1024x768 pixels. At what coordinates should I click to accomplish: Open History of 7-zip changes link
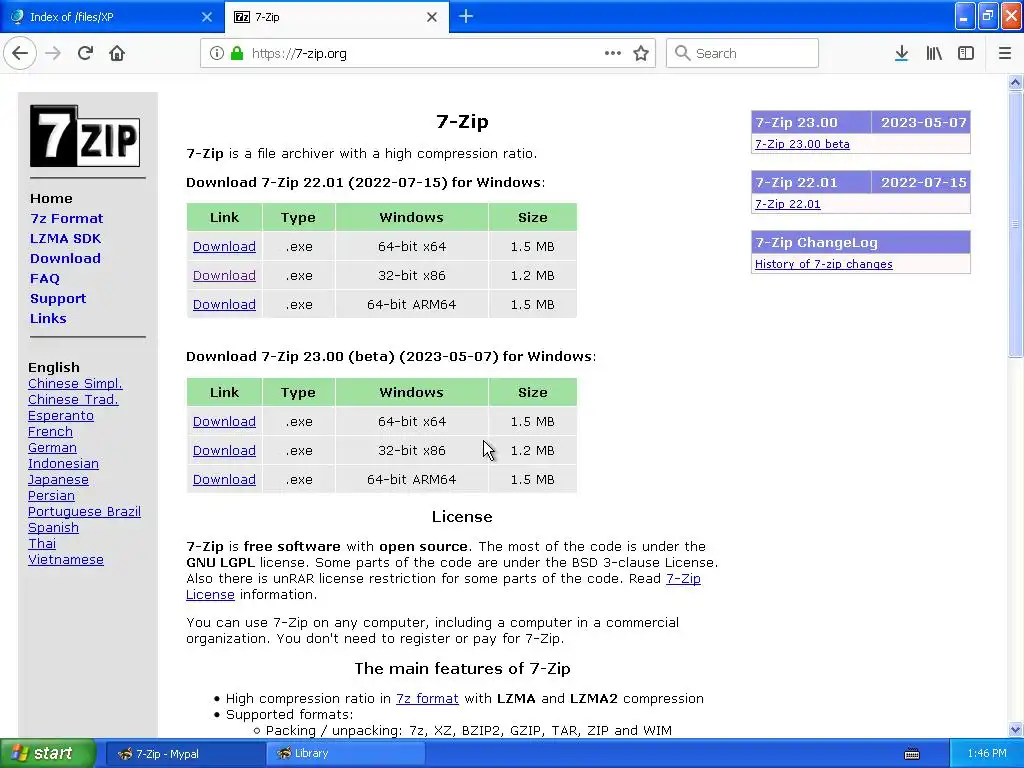coord(824,264)
